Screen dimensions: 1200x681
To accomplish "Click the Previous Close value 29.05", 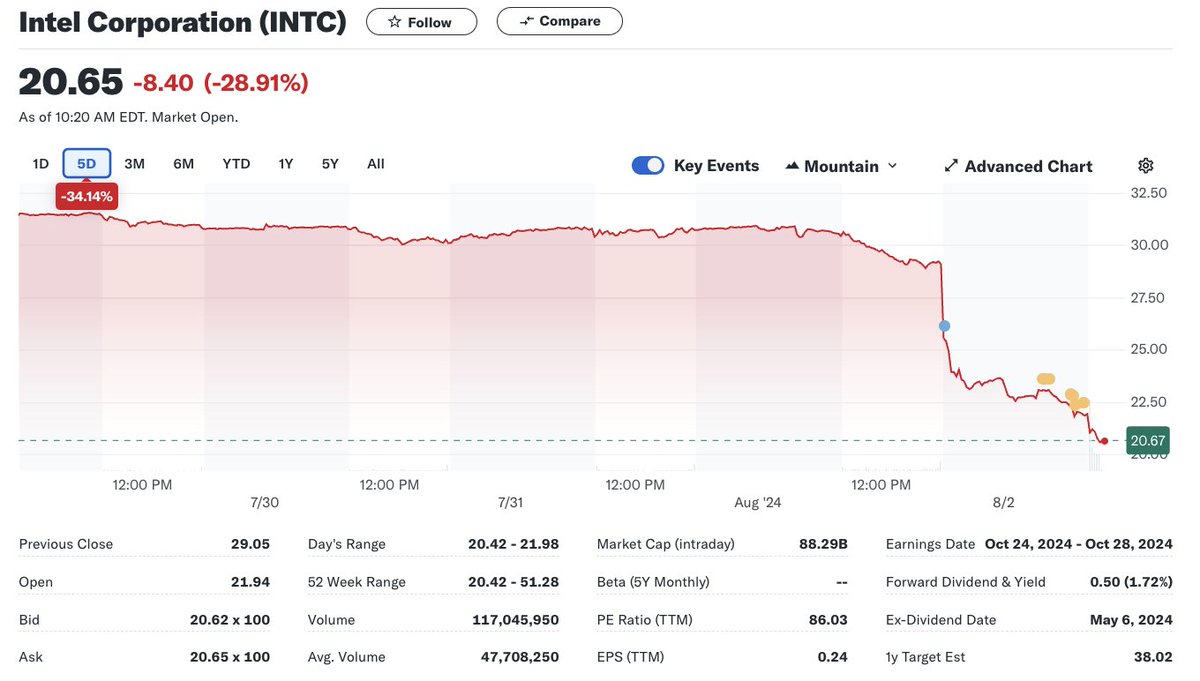I will click(250, 544).
